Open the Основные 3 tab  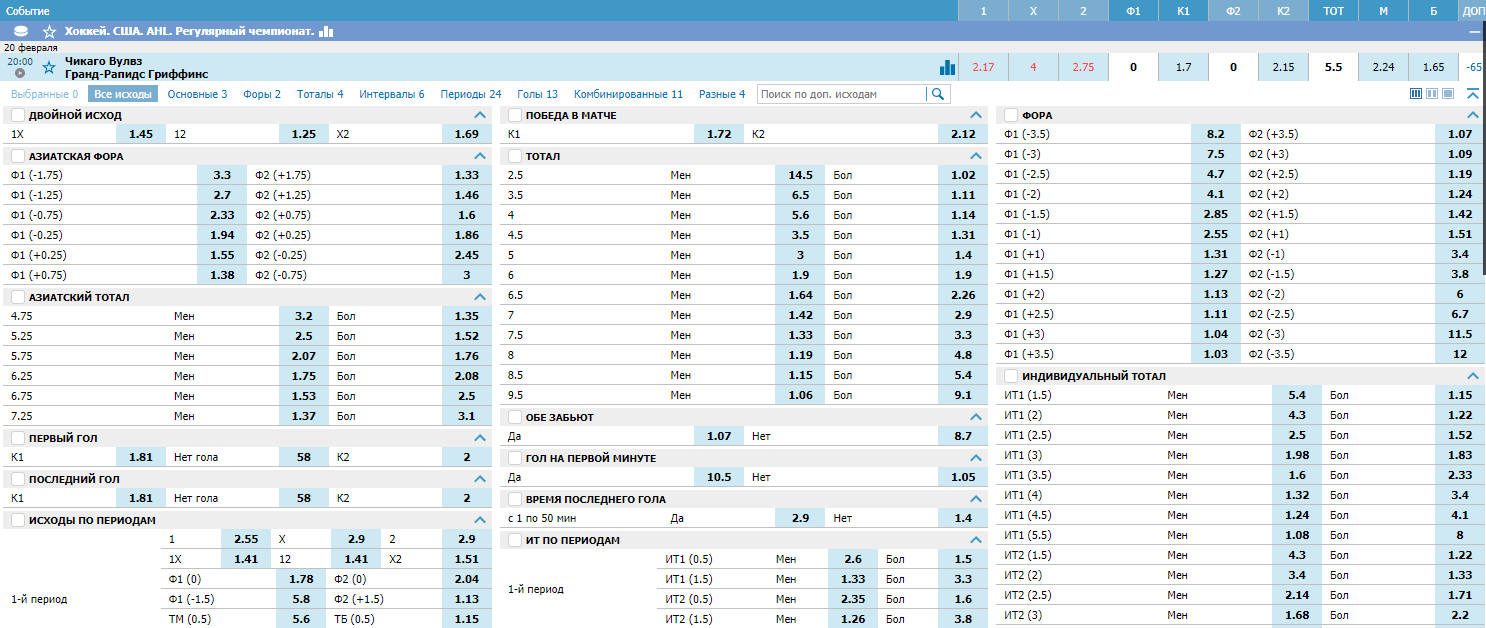(x=197, y=94)
